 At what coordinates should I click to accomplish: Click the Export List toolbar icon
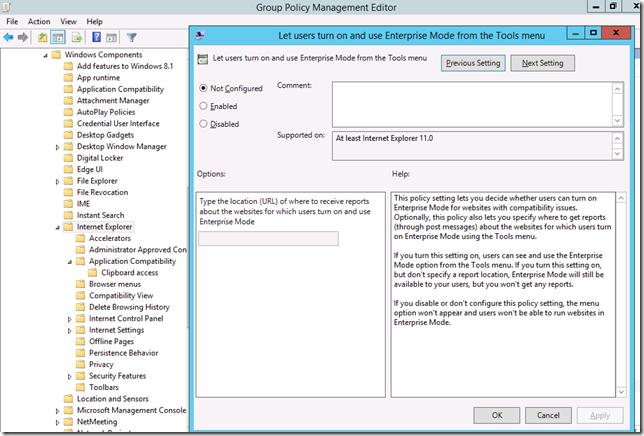click(78, 38)
